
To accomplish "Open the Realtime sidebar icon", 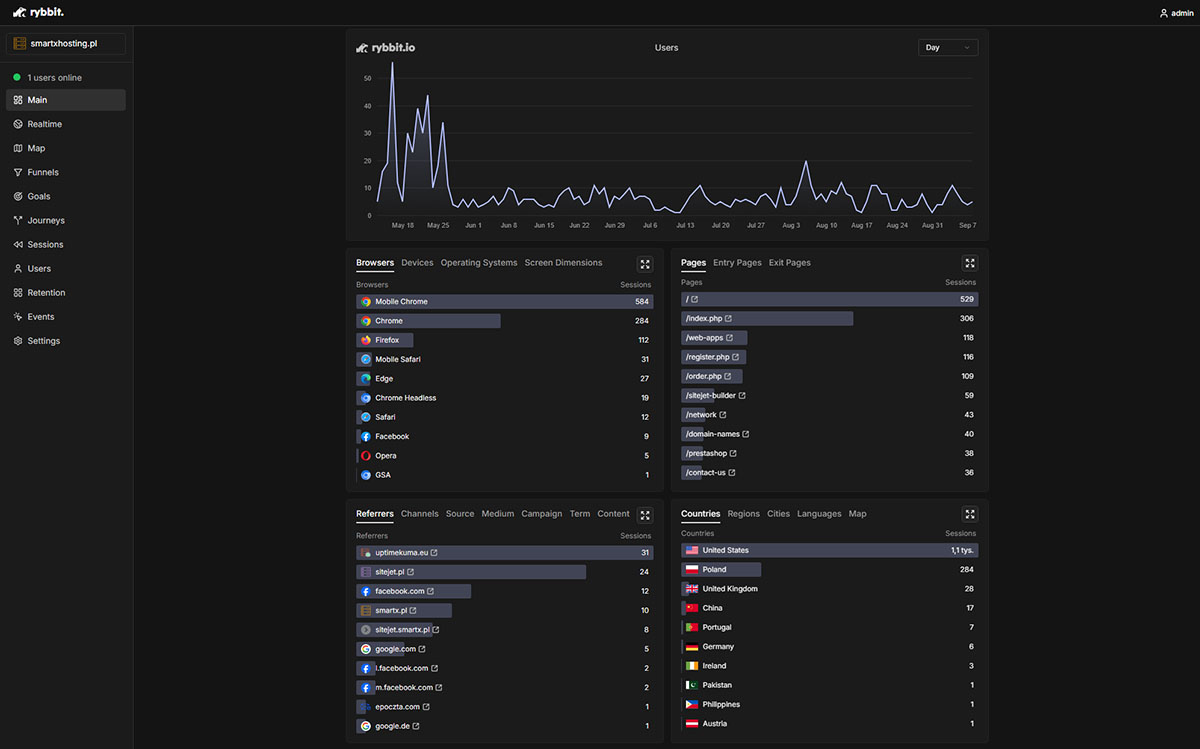I will 18,124.
